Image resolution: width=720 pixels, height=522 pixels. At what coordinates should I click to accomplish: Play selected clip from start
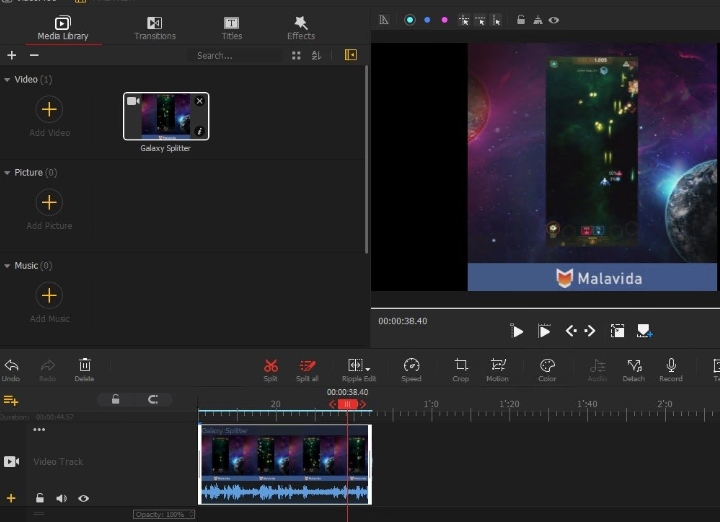point(544,331)
